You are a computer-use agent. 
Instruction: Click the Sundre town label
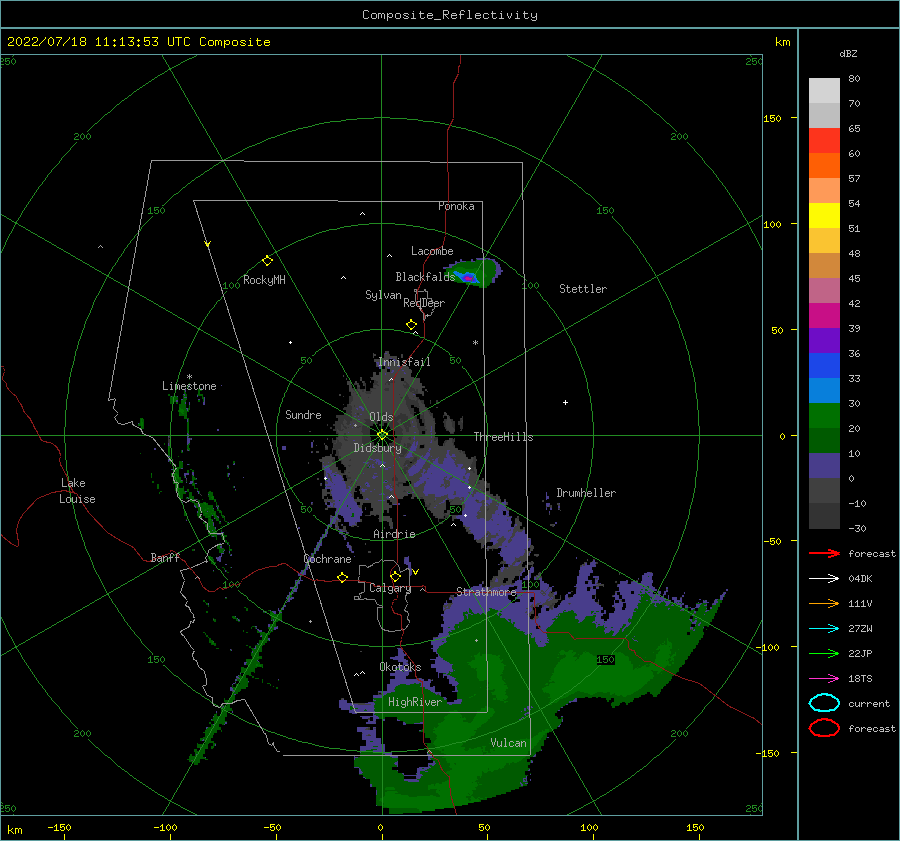click(x=303, y=415)
